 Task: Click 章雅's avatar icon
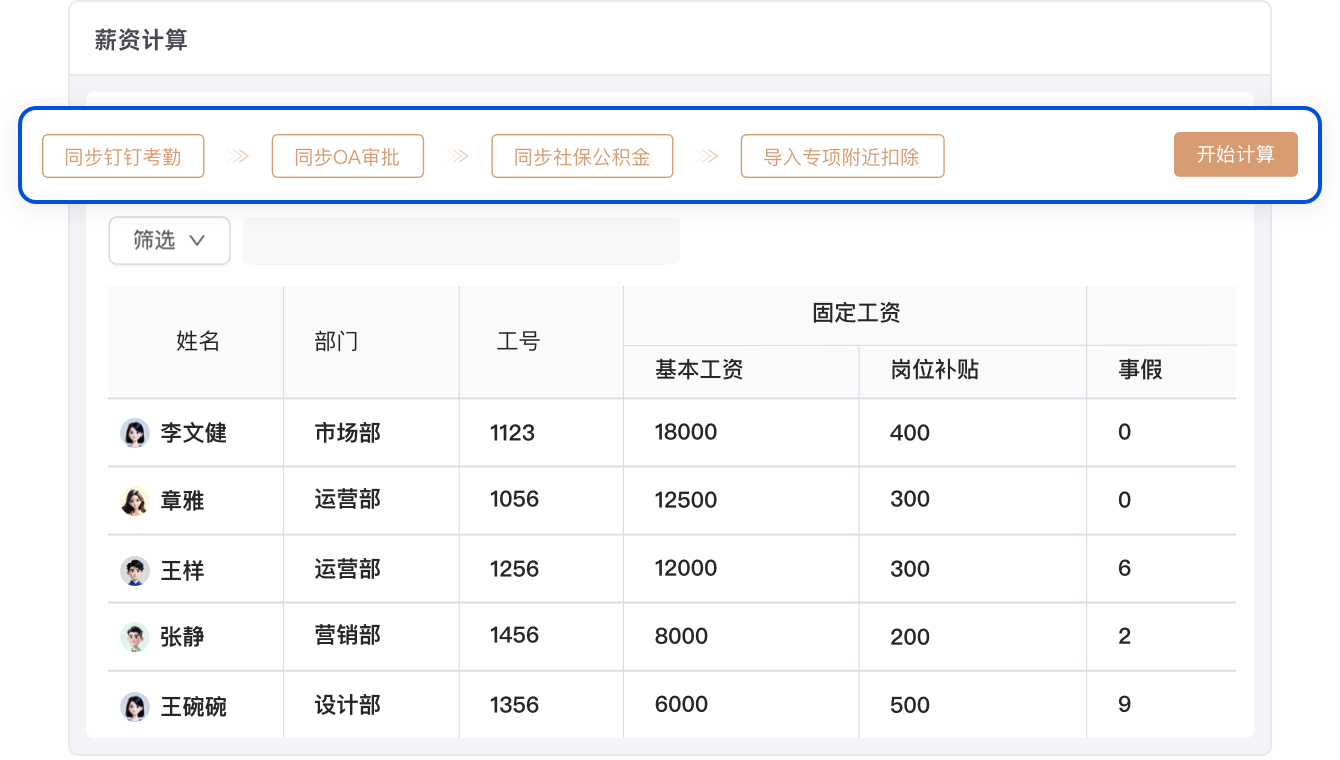pos(134,501)
